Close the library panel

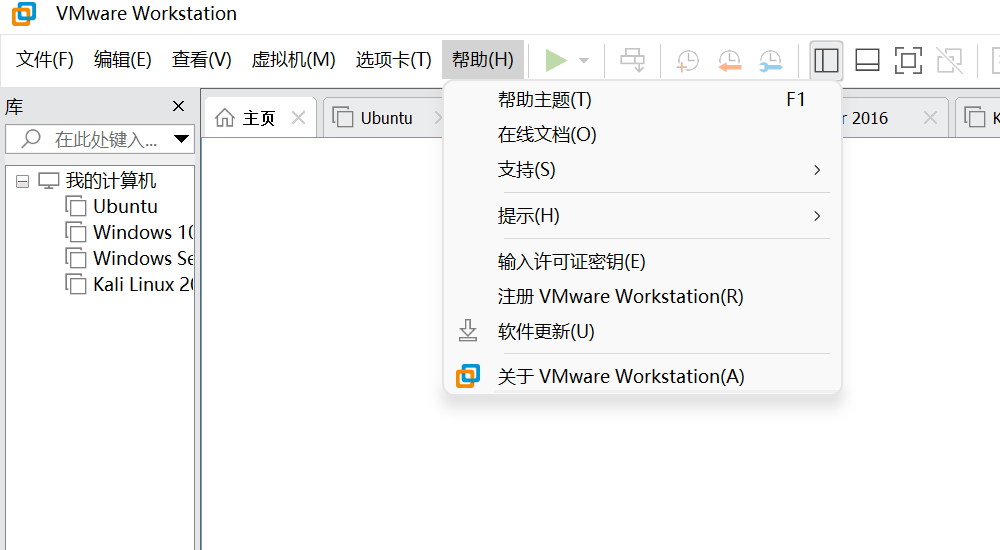click(x=178, y=107)
